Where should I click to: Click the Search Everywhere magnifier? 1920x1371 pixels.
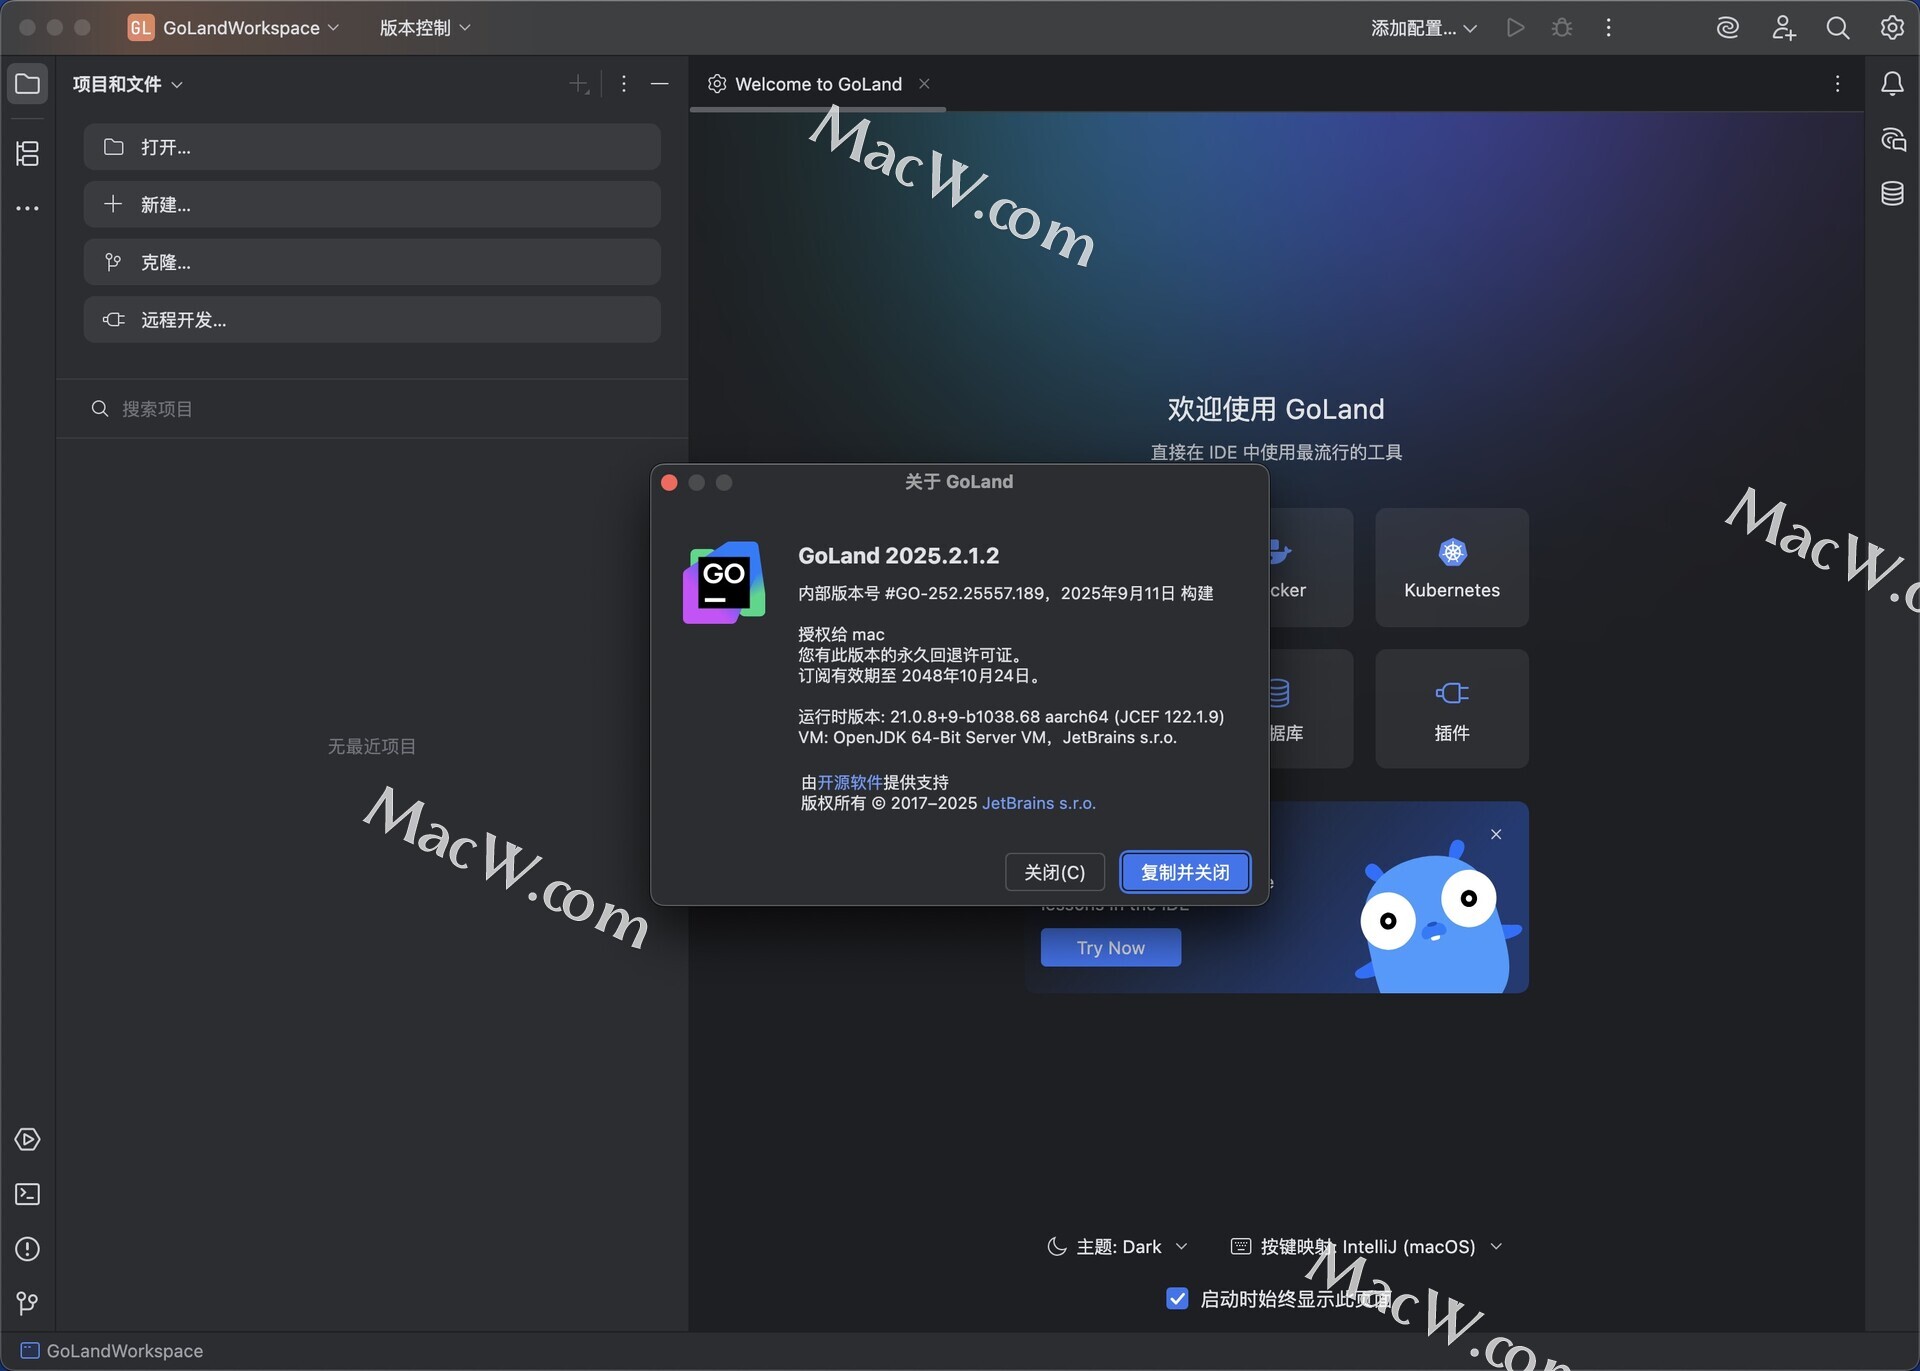tap(1838, 28)
